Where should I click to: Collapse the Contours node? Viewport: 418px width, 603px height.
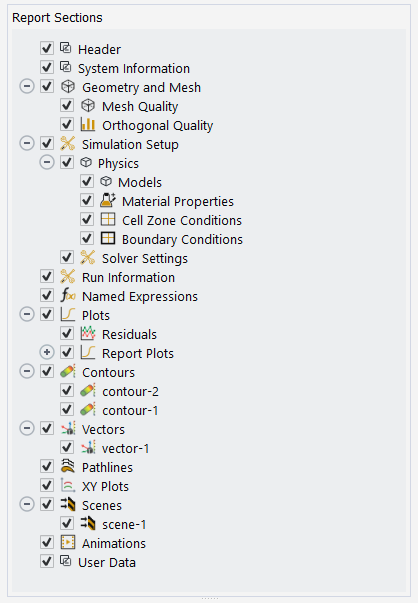[x=27, y=371]
